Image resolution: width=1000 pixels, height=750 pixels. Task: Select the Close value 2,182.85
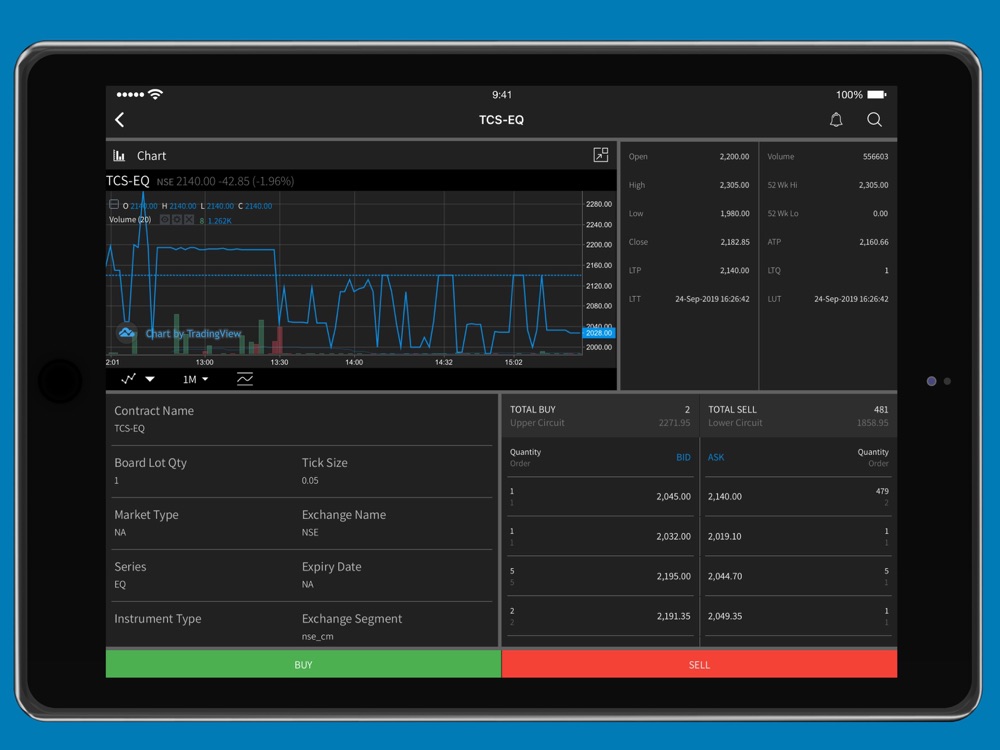[x=735, y=242]
